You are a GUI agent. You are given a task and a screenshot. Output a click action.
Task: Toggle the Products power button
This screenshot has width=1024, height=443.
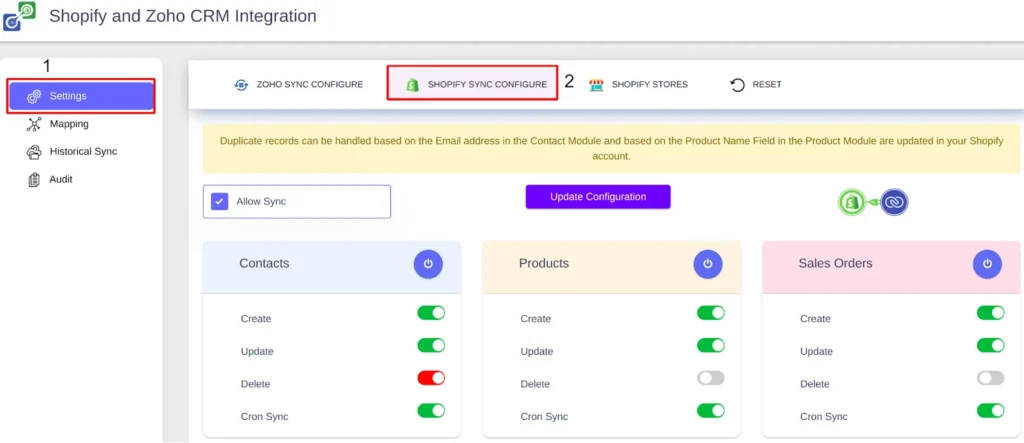pos(708,264)
